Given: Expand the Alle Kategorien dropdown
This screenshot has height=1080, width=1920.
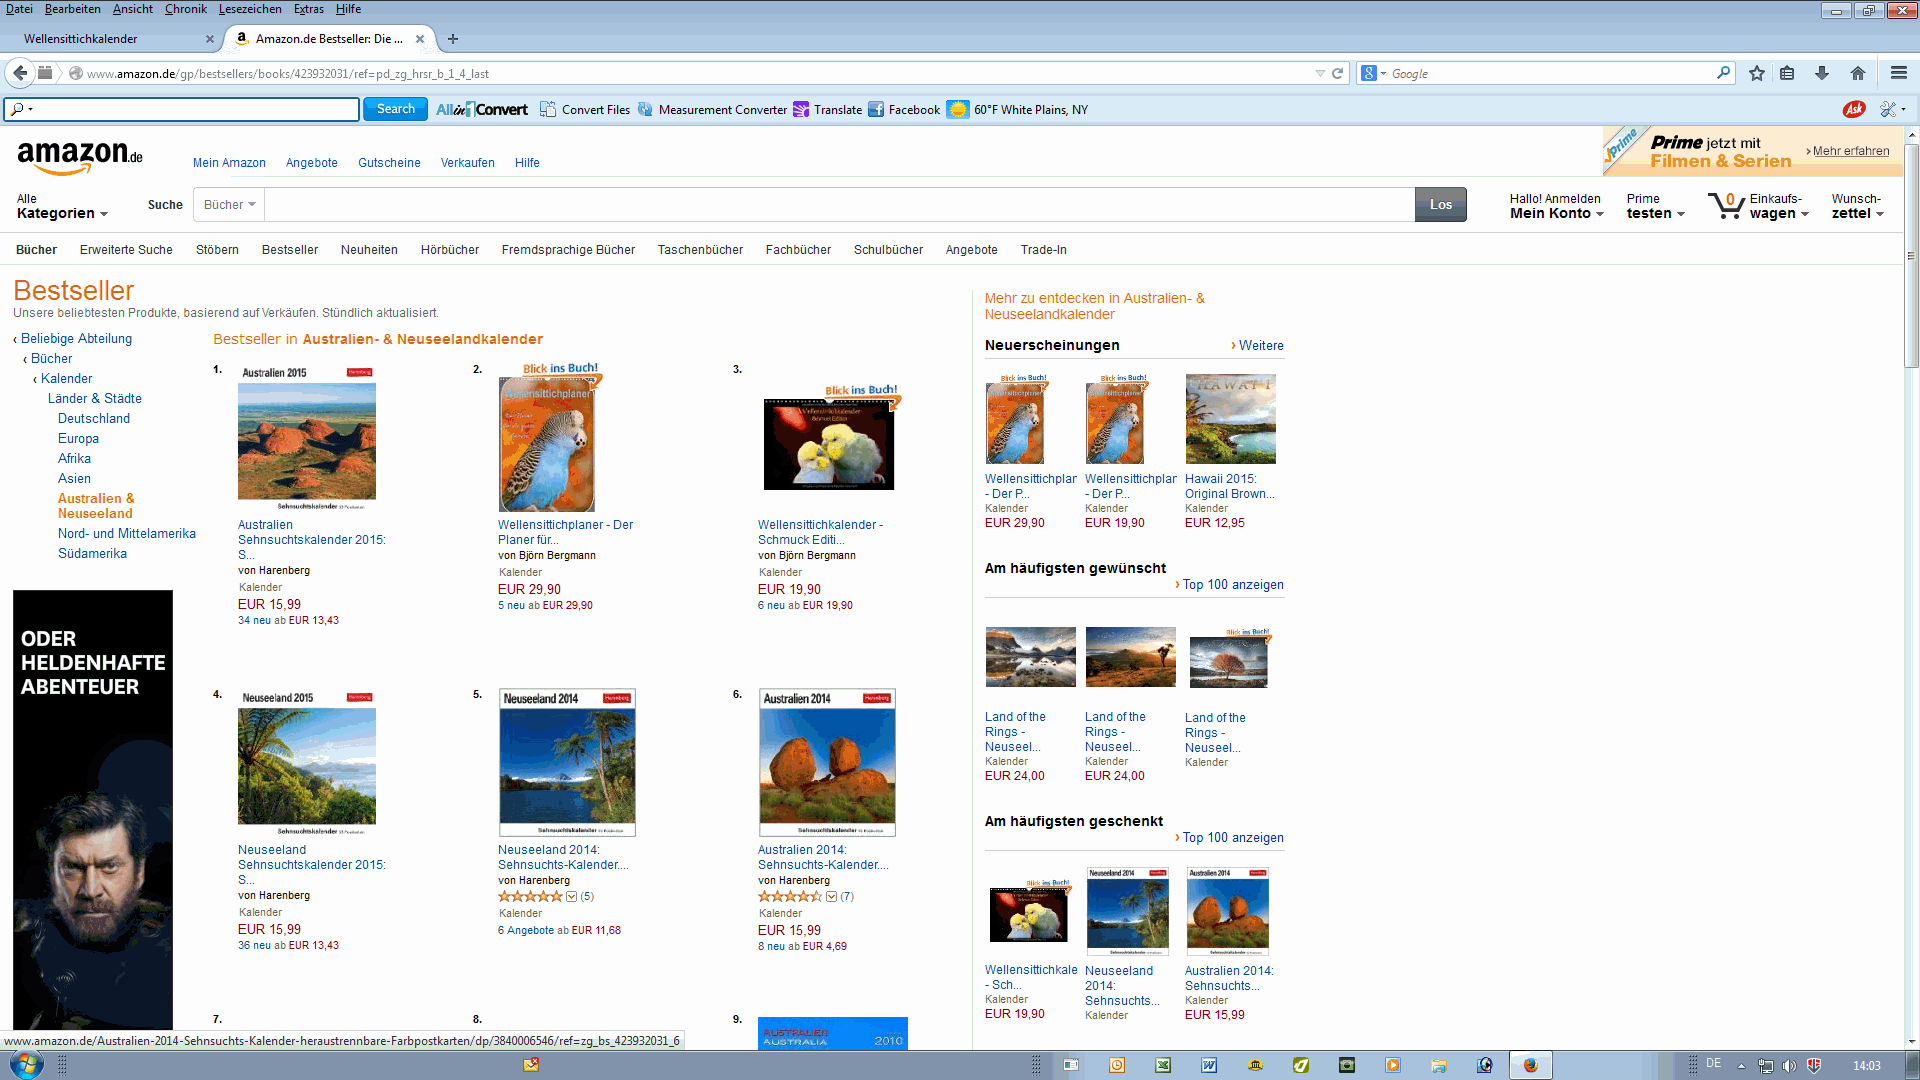Looking at the screenshot, I should pyautogui.click(x=61, y=206).
